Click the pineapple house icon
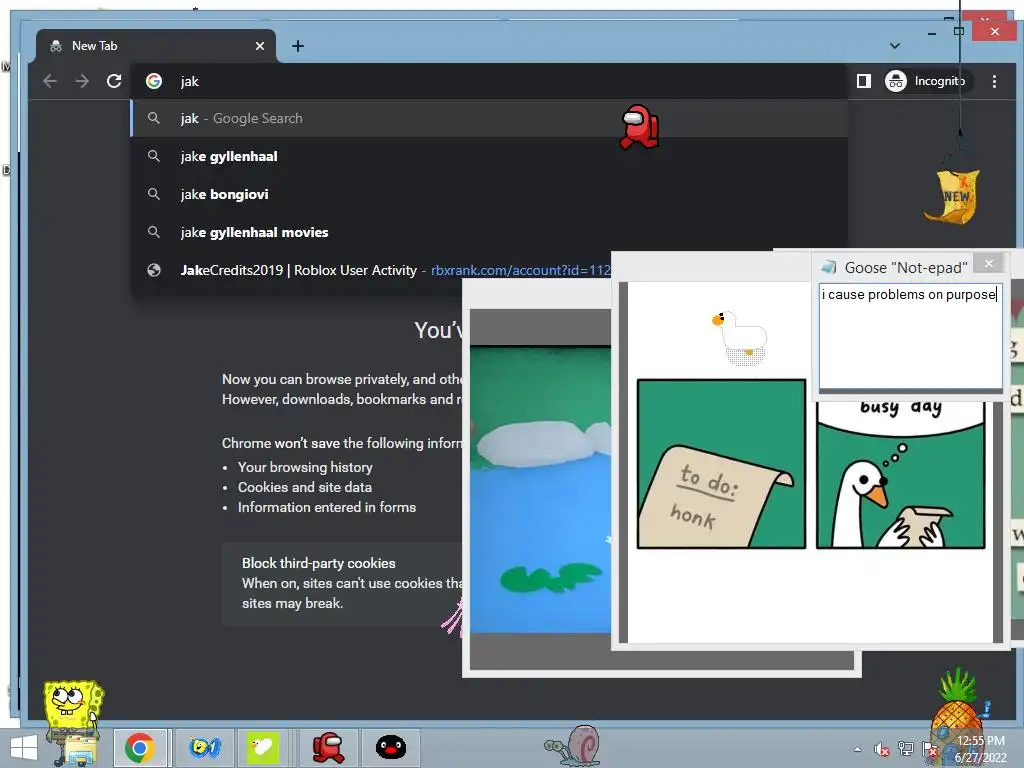 coord(957,705)
